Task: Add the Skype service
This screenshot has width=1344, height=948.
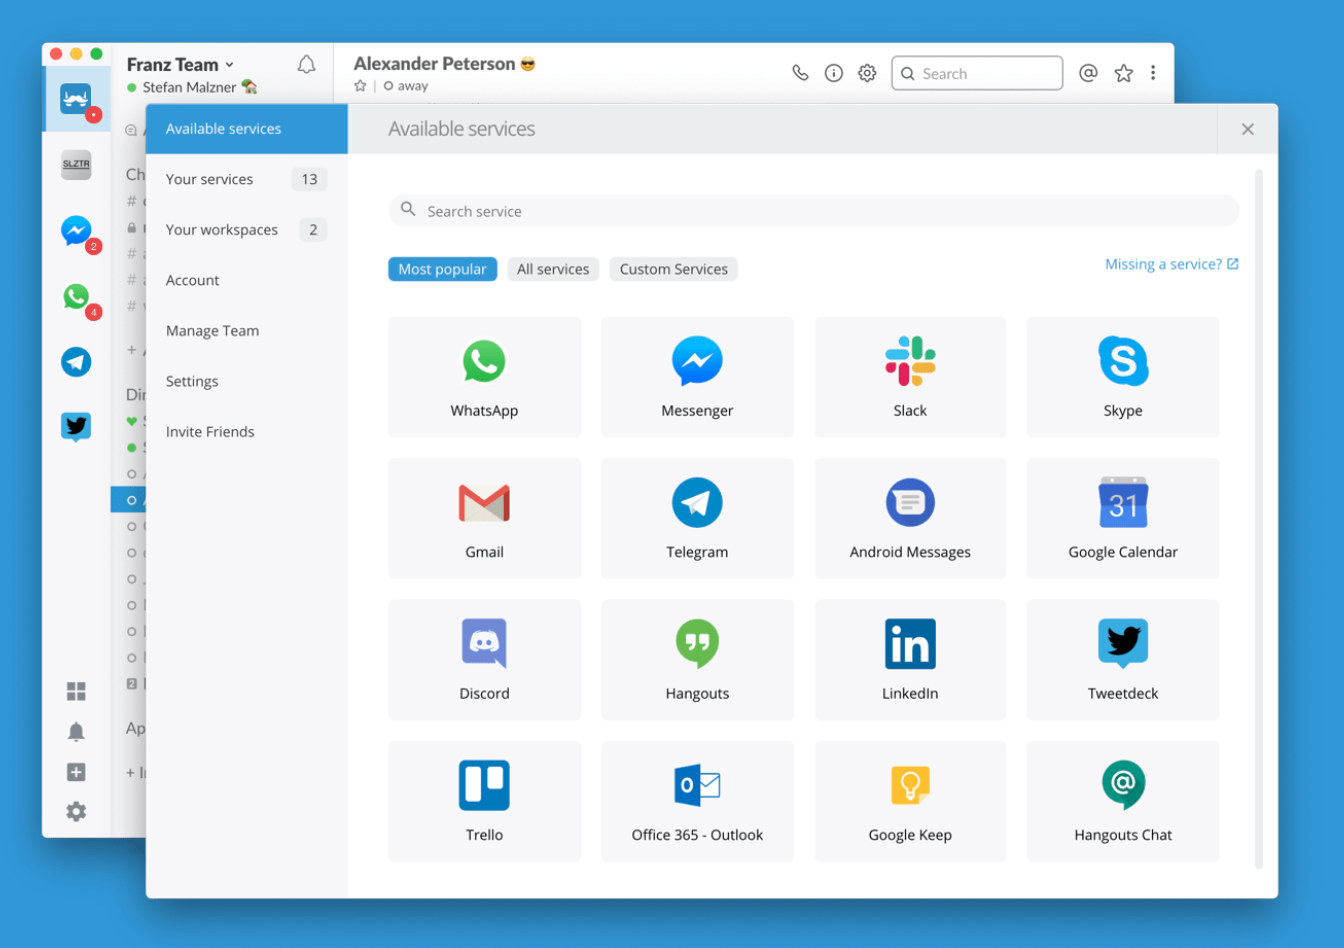Action: pyautogui.click(x=1123, y=377)
